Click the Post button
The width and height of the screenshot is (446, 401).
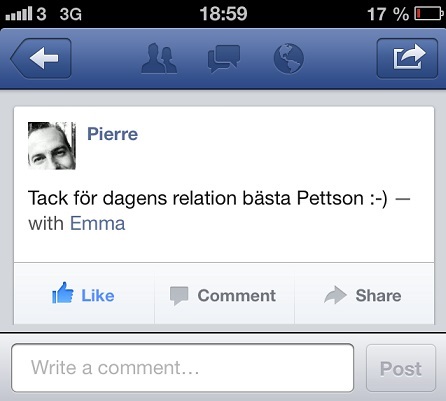(401, 368)
